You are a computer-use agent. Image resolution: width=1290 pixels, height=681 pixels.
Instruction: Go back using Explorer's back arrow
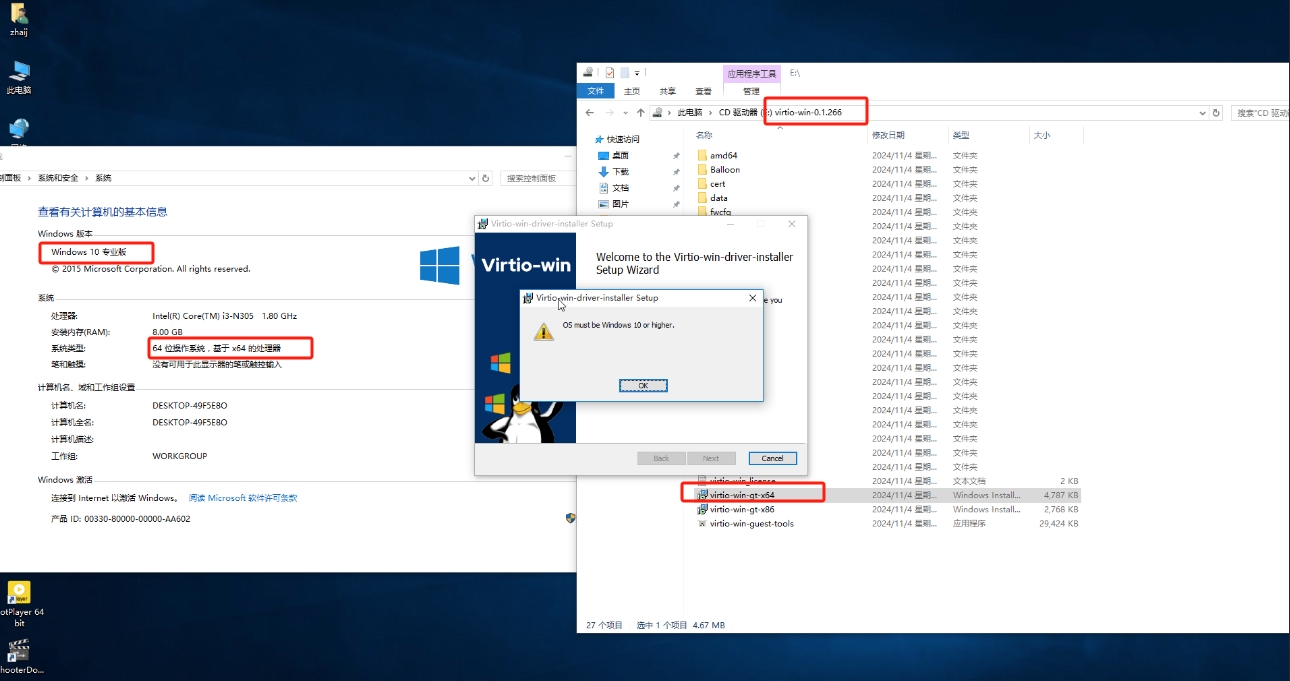click(590, 113)
